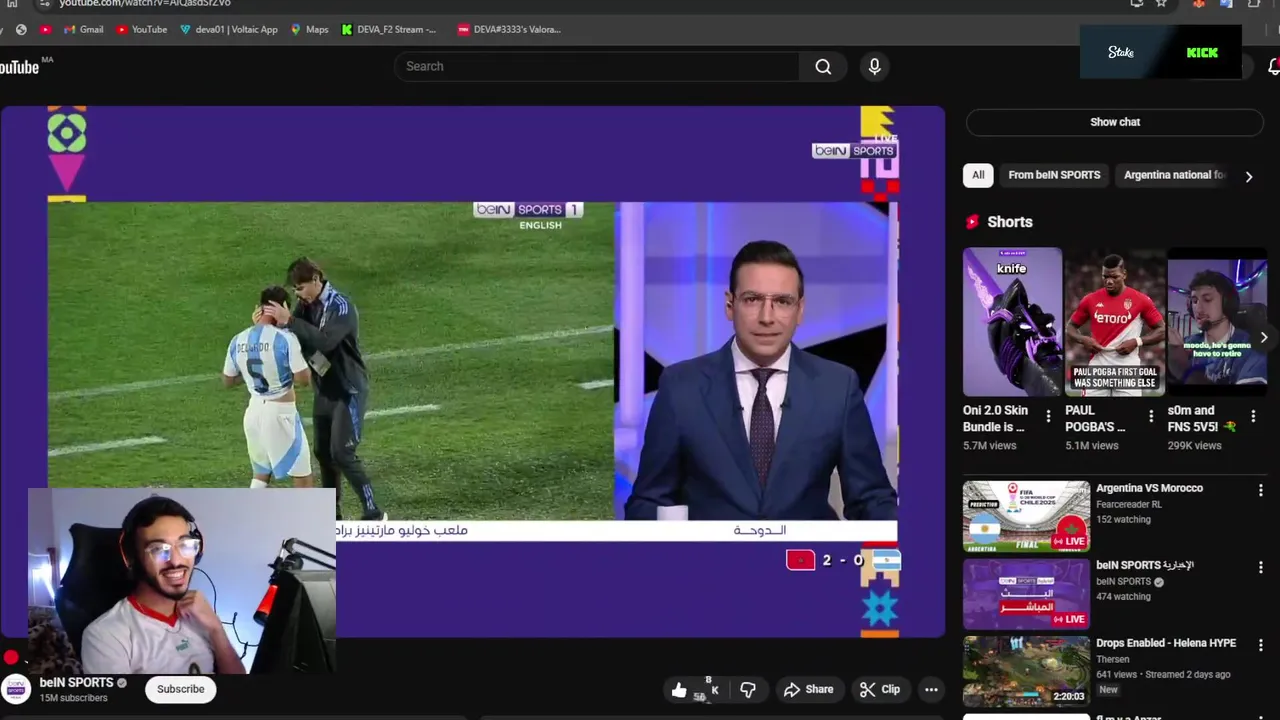Select the Argentina national football chip
Image resolution: width=1280 pixels, height=720 pixels.
tap(1174, 175)
